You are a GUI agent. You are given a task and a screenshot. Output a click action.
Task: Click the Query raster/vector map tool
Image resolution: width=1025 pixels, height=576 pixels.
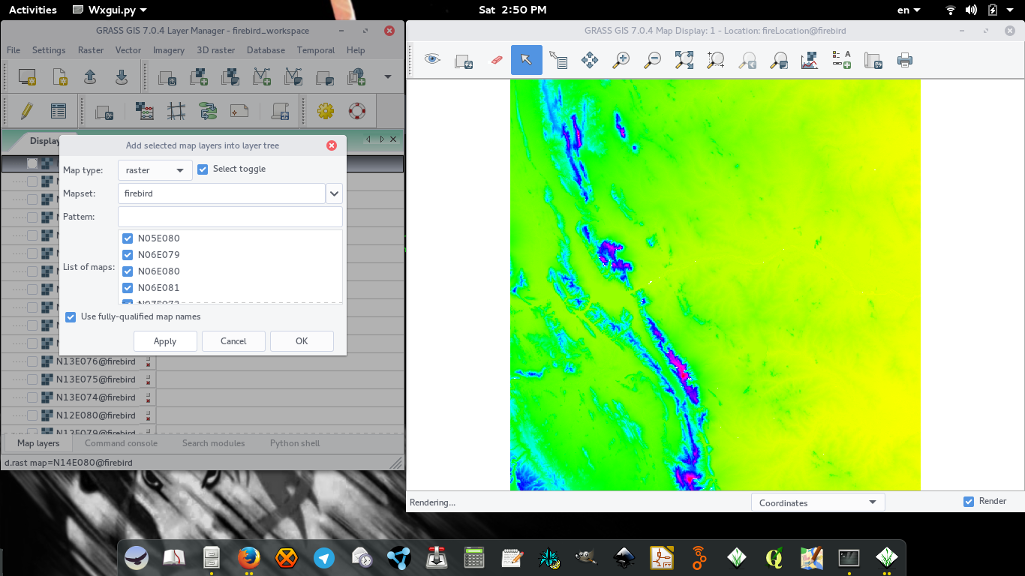(558, 60)
